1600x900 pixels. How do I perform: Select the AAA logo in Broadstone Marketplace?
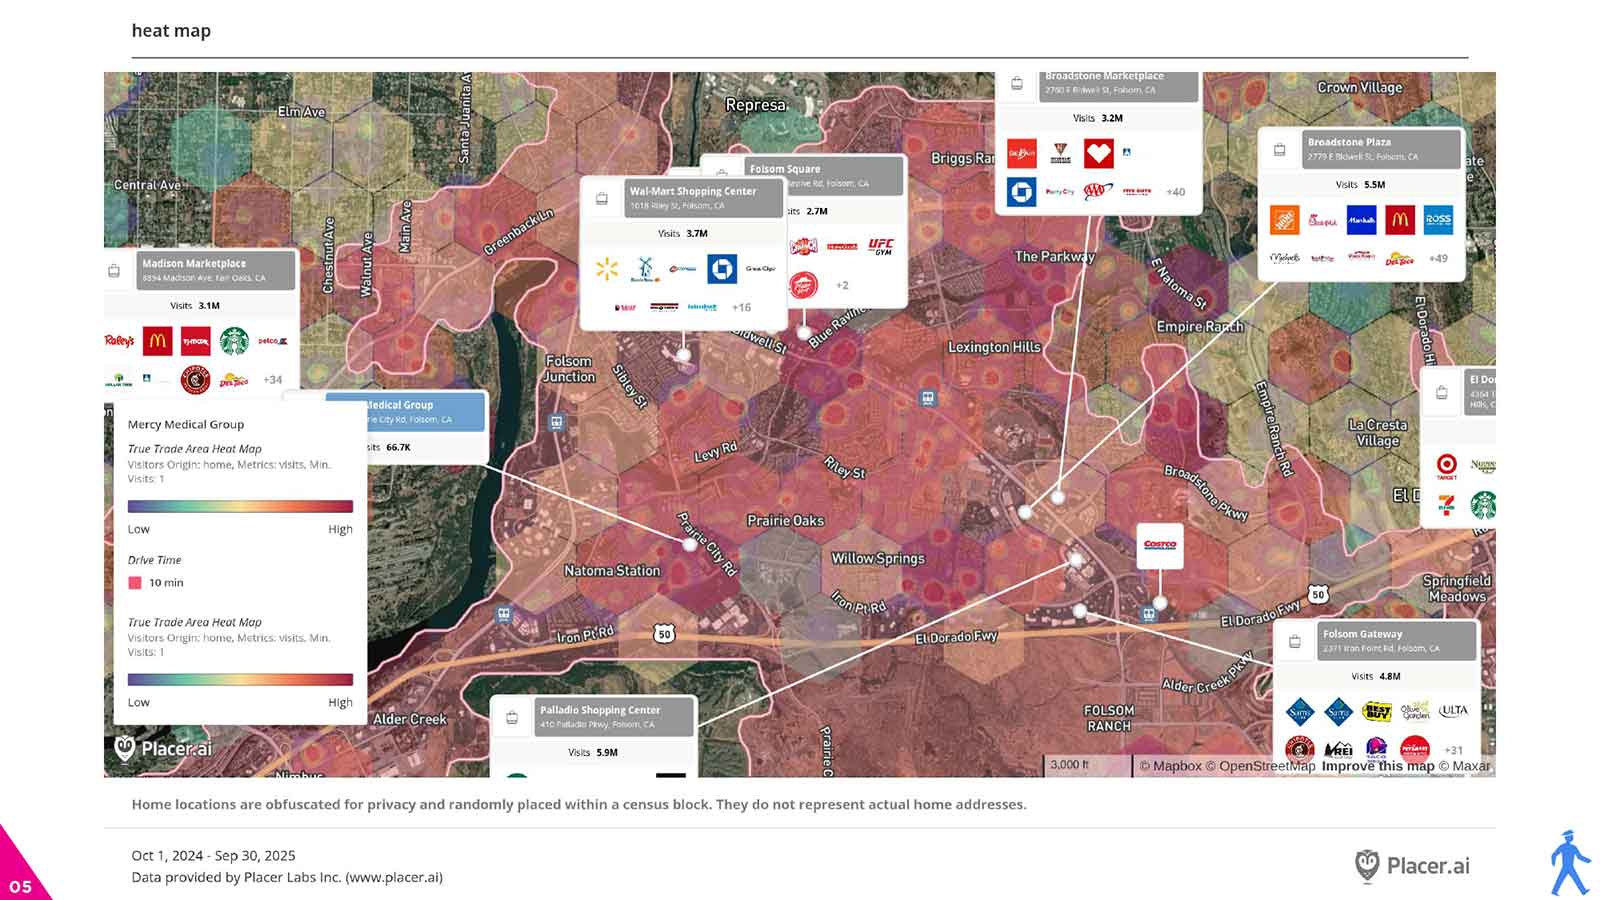point(1098,191)
